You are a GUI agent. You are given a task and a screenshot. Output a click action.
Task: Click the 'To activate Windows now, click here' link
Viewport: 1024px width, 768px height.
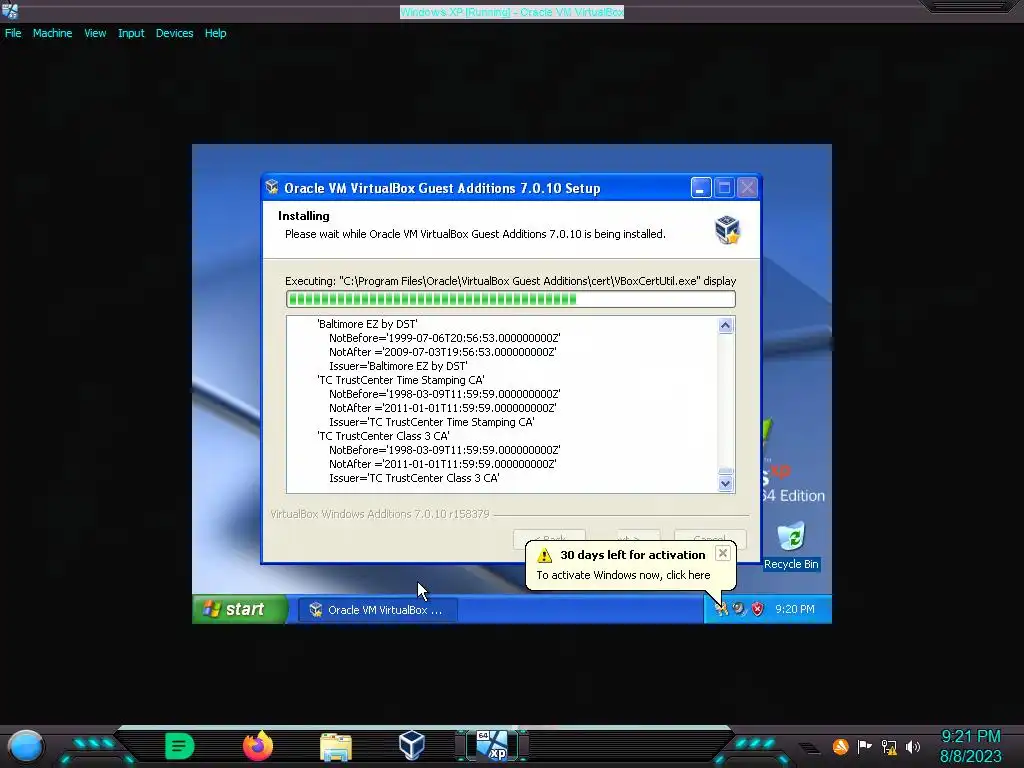click(623, 575)
